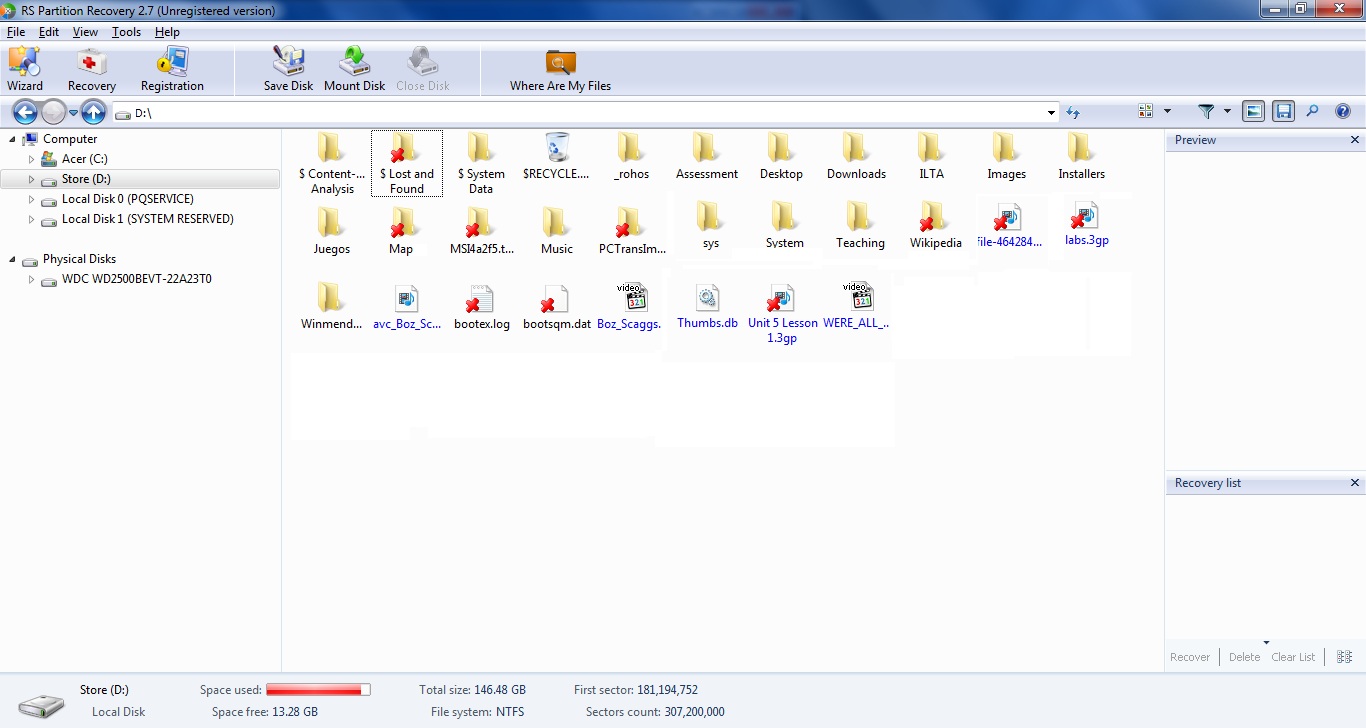Image resolution: width=1366 pixels, height=728 pixels.
Task: Expand Local Disk 0 (PQSERVICE) node
Action: (31, 199)
